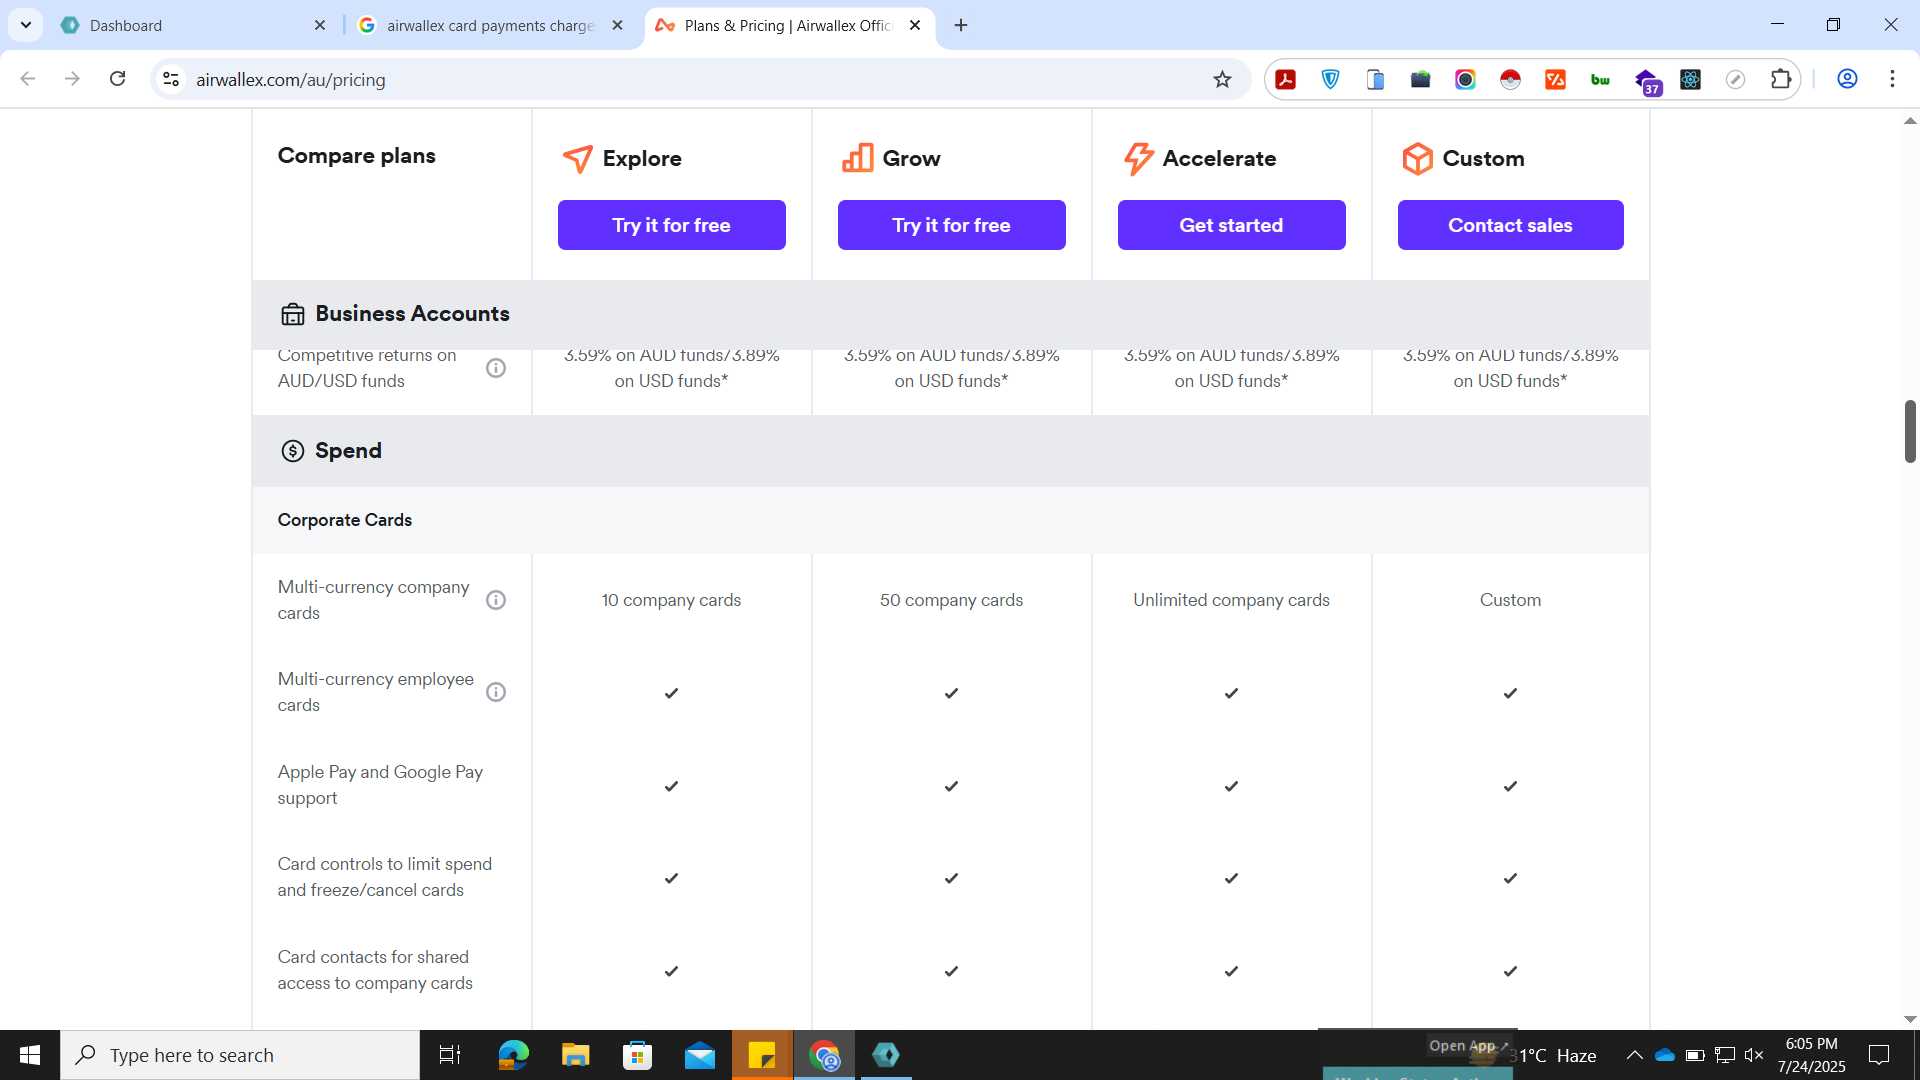This screenshot has height=1080, width=1920.
Task: Click 'Card contacts for shared access' label
Action: click(x=375, y=970)
